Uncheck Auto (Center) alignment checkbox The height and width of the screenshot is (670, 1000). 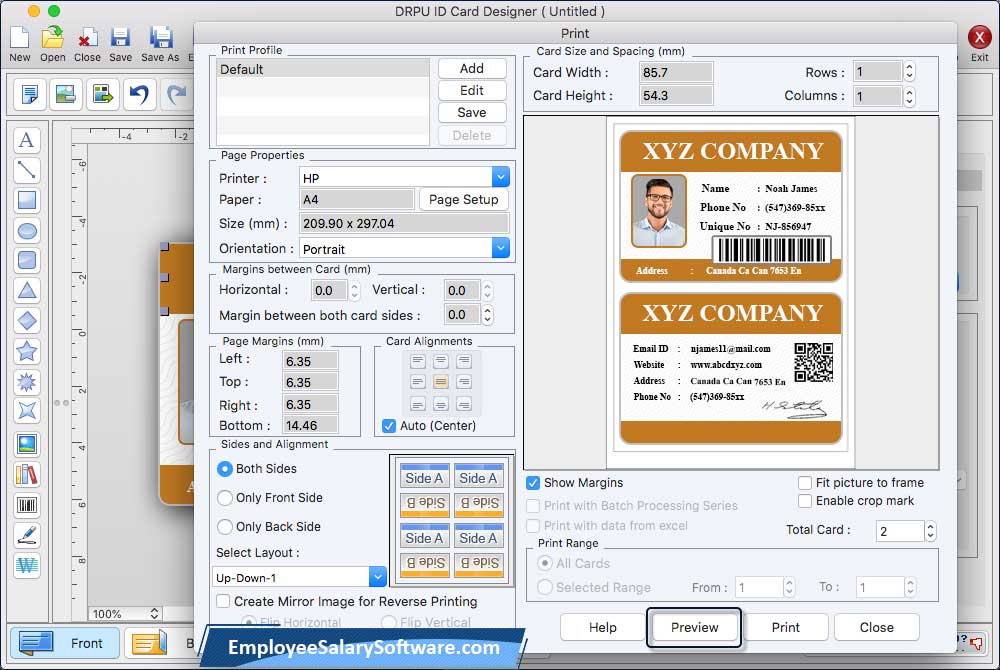coord(388,426)
